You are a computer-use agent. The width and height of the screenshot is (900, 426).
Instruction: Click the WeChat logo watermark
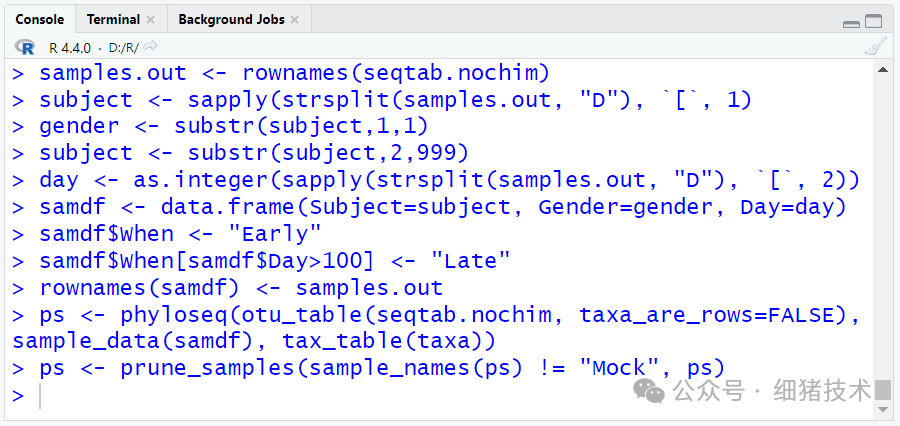pos(650,391)
